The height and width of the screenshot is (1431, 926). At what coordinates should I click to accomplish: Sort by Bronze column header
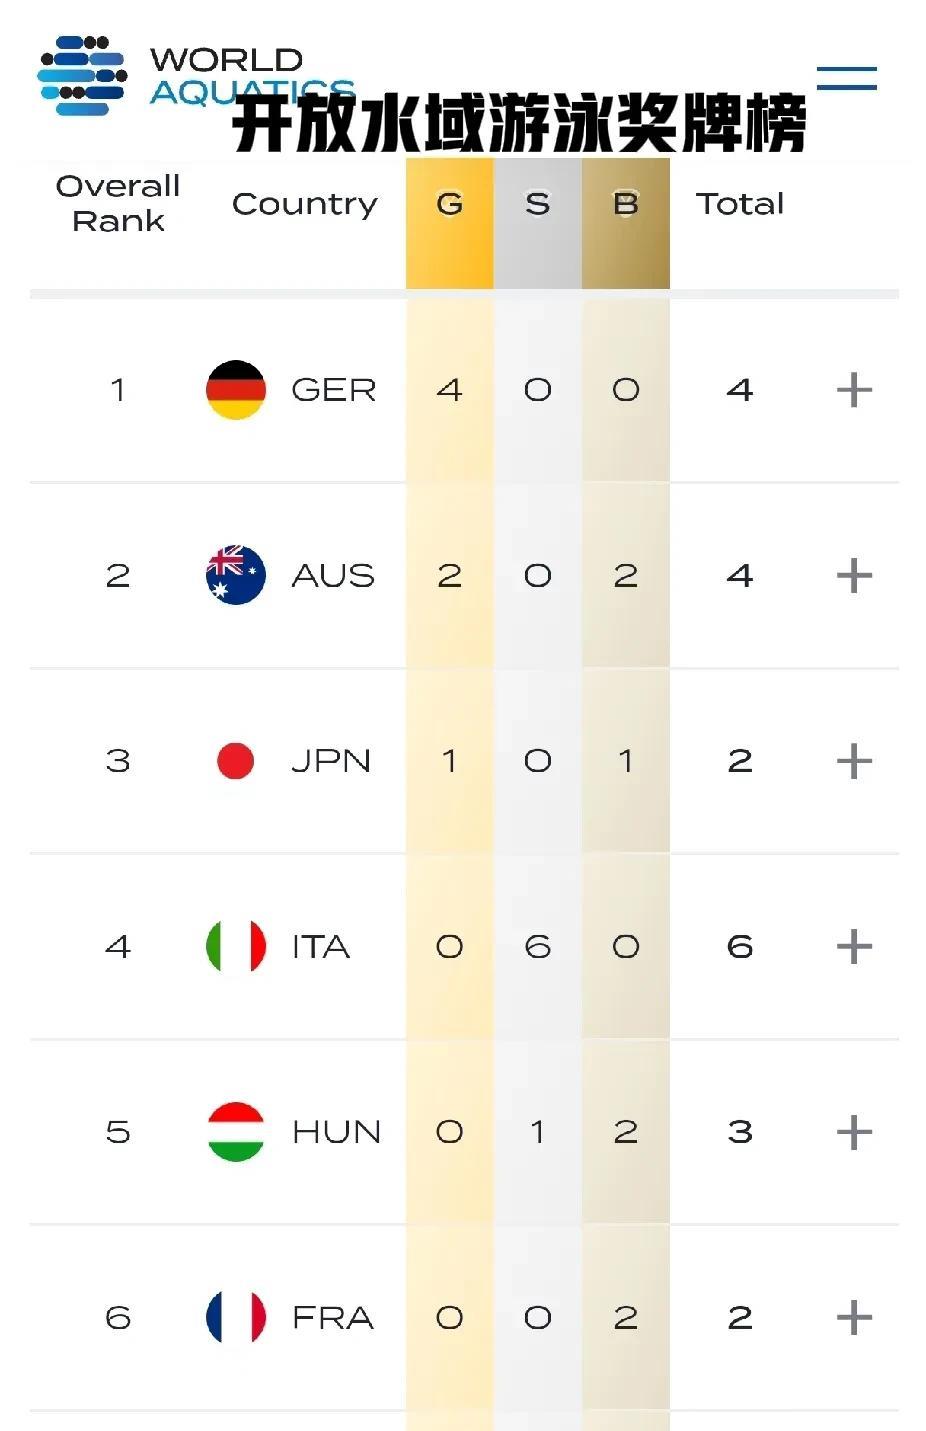tap(625, 205)
